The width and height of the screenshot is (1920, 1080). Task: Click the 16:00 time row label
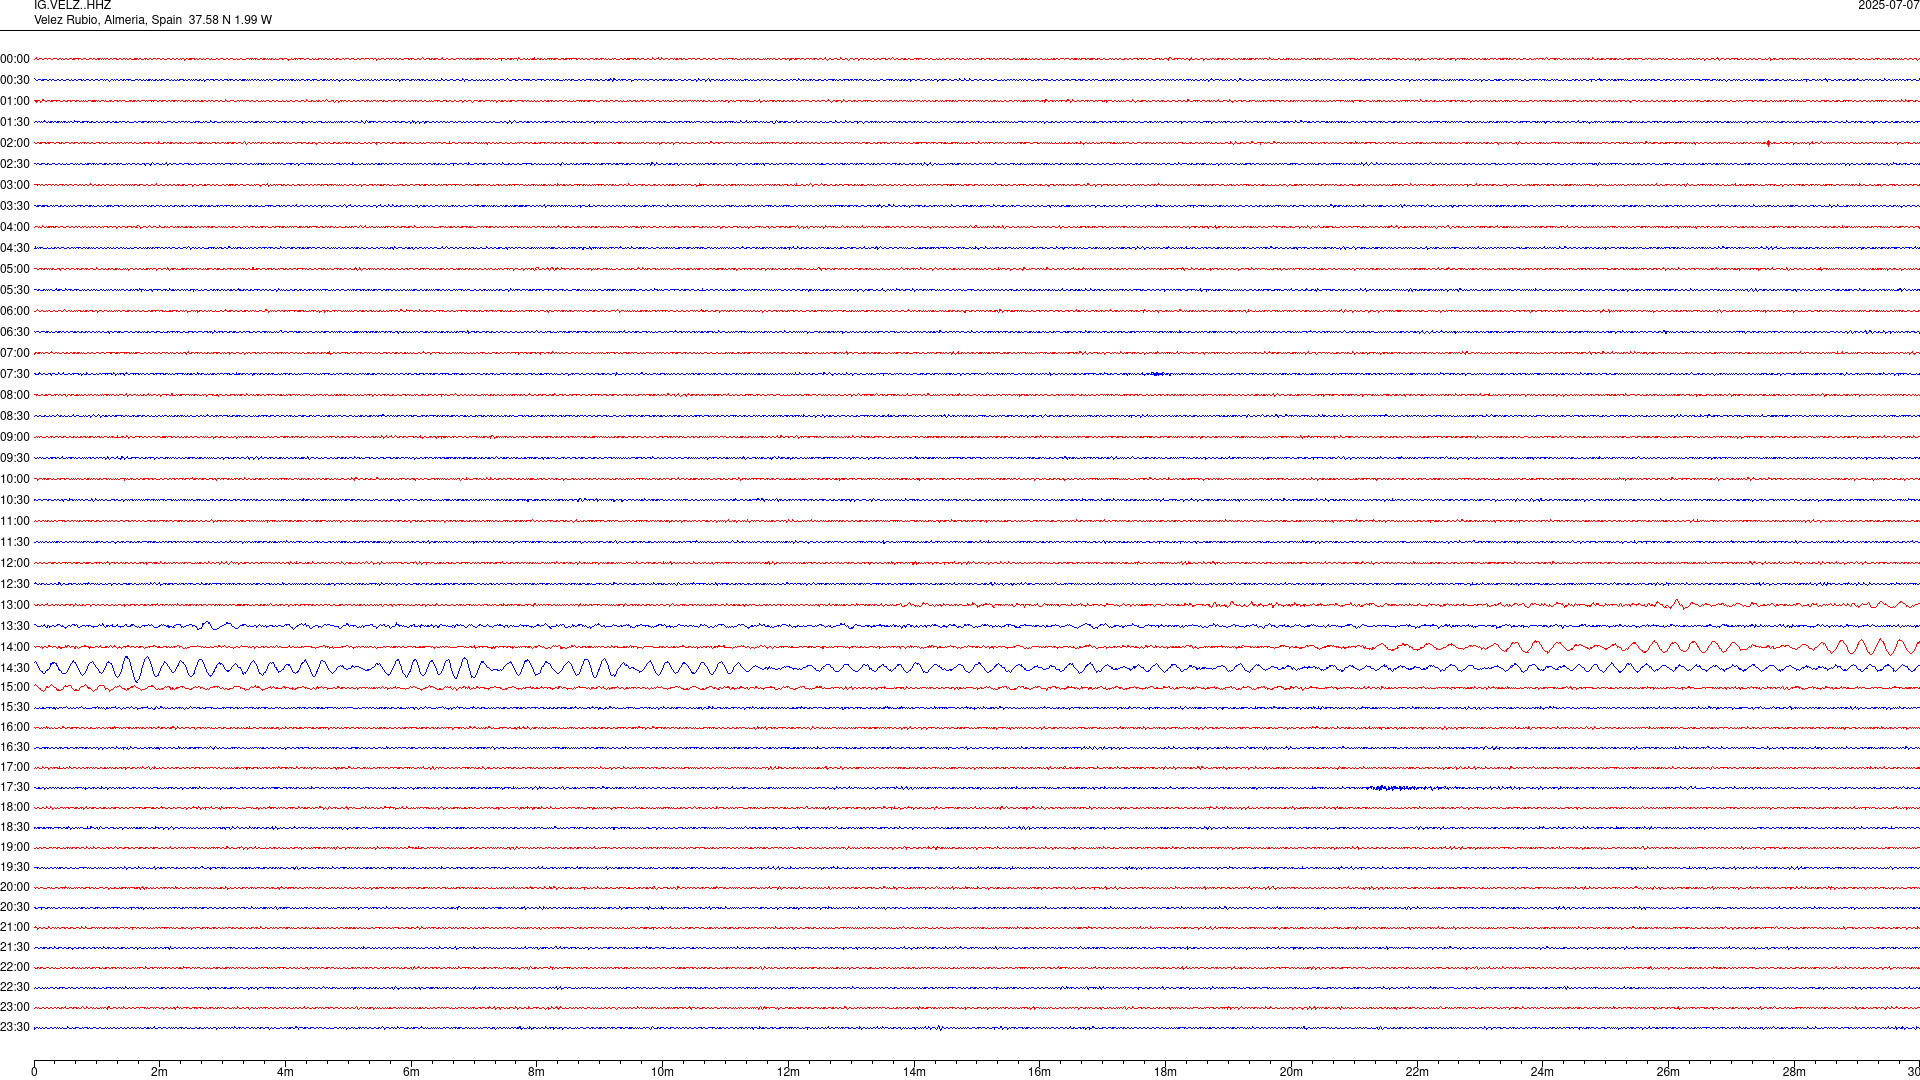pos(15,727)
